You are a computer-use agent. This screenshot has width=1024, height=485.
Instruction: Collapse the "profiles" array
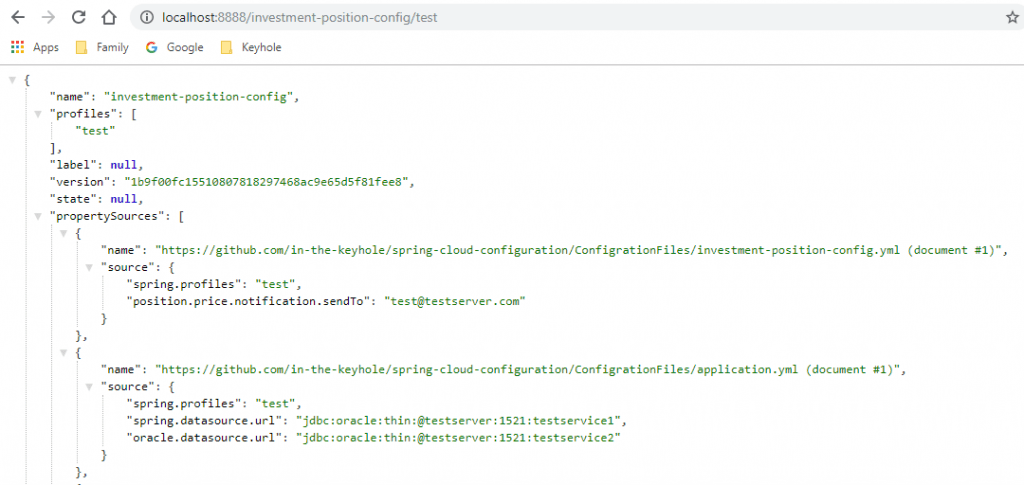[37, 113]
